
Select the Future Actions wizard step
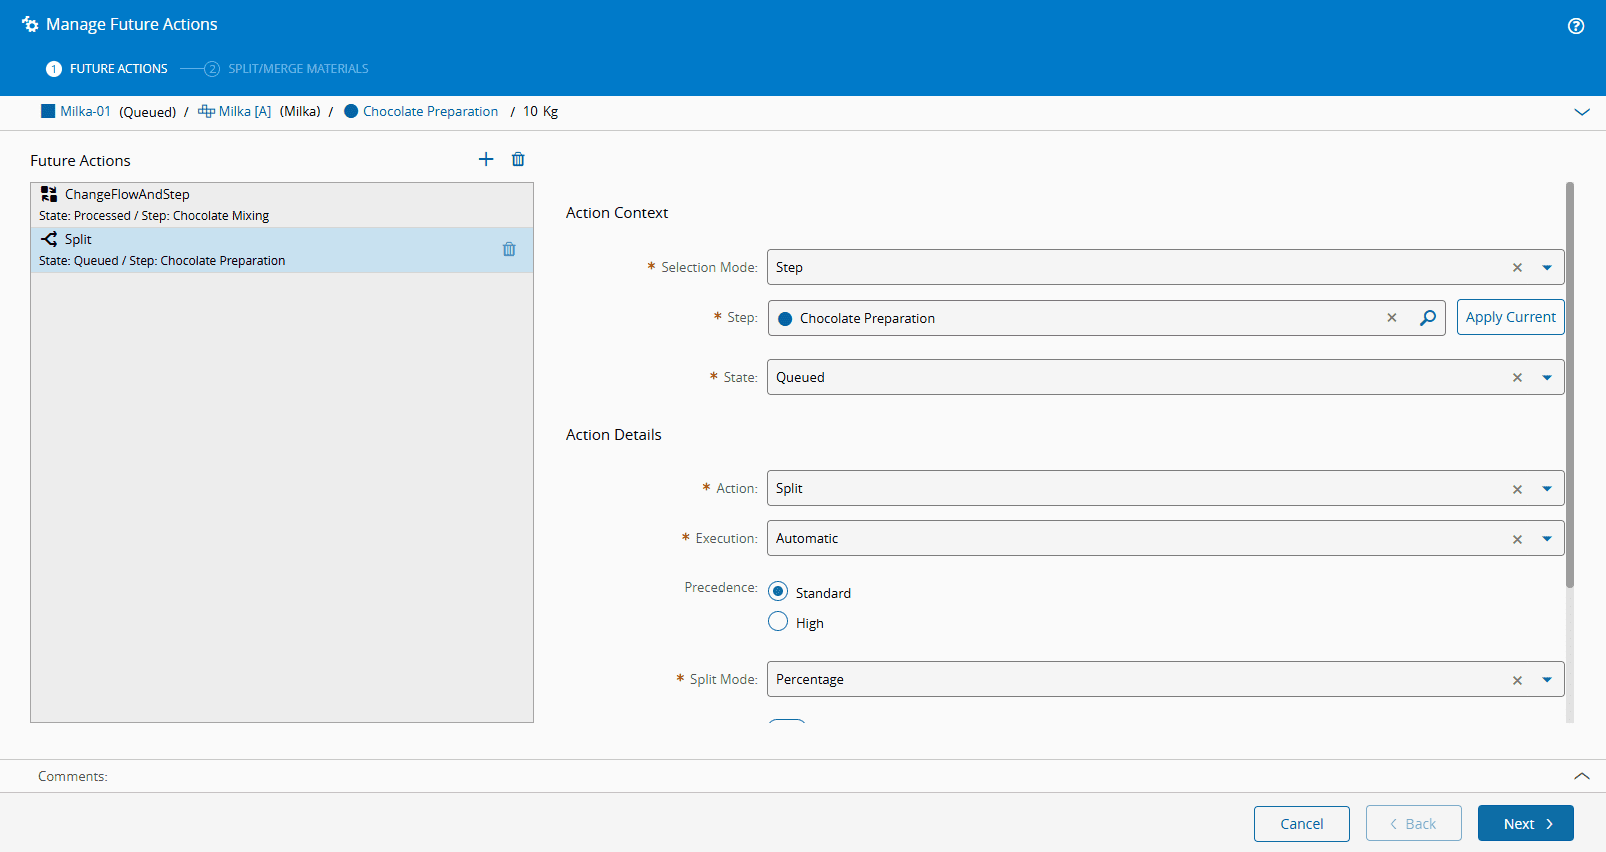[x=118, y=69]
